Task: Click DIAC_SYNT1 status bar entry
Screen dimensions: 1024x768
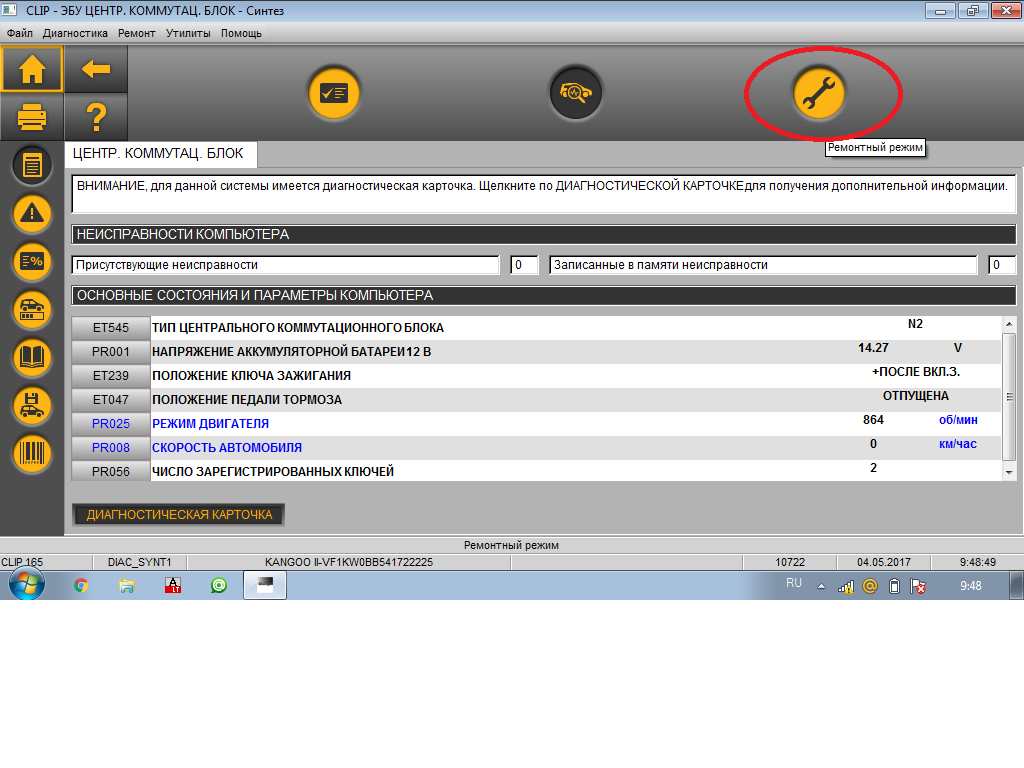Action: point(140,562)
